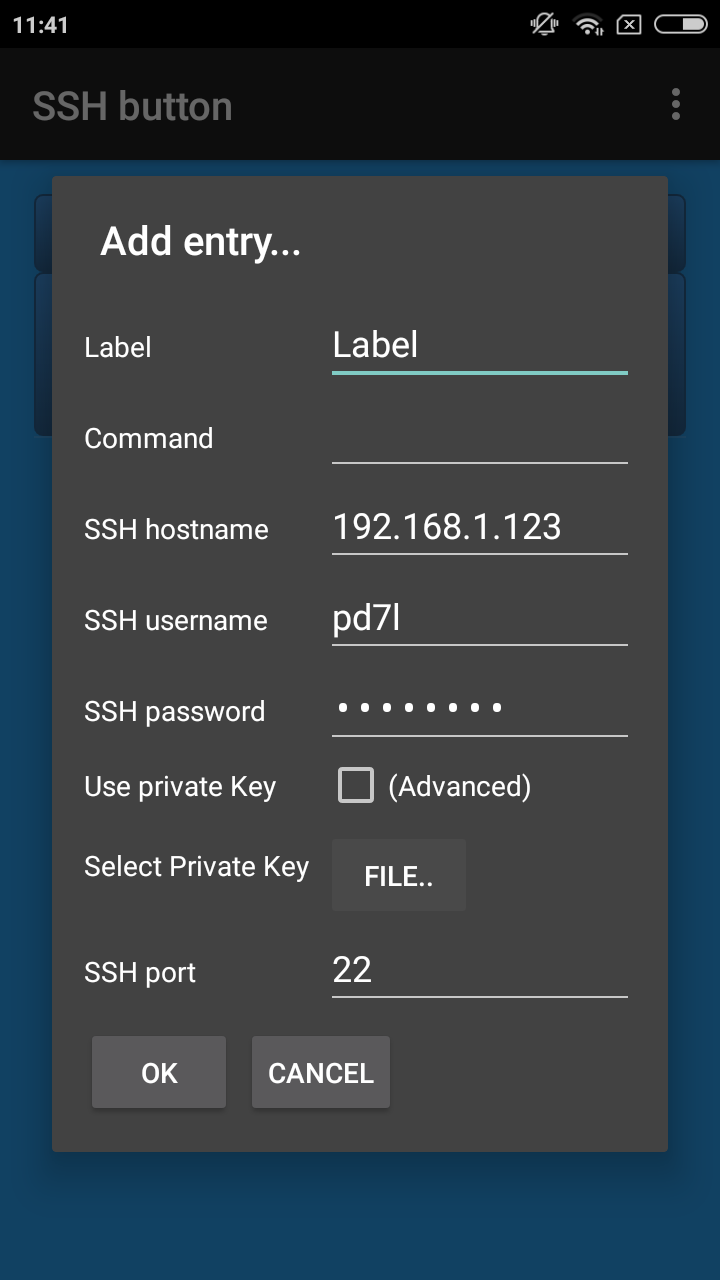Tap the Wi-Fi status icon
The width and height of the screenshot is (720, 1280).
pos(589,25)
